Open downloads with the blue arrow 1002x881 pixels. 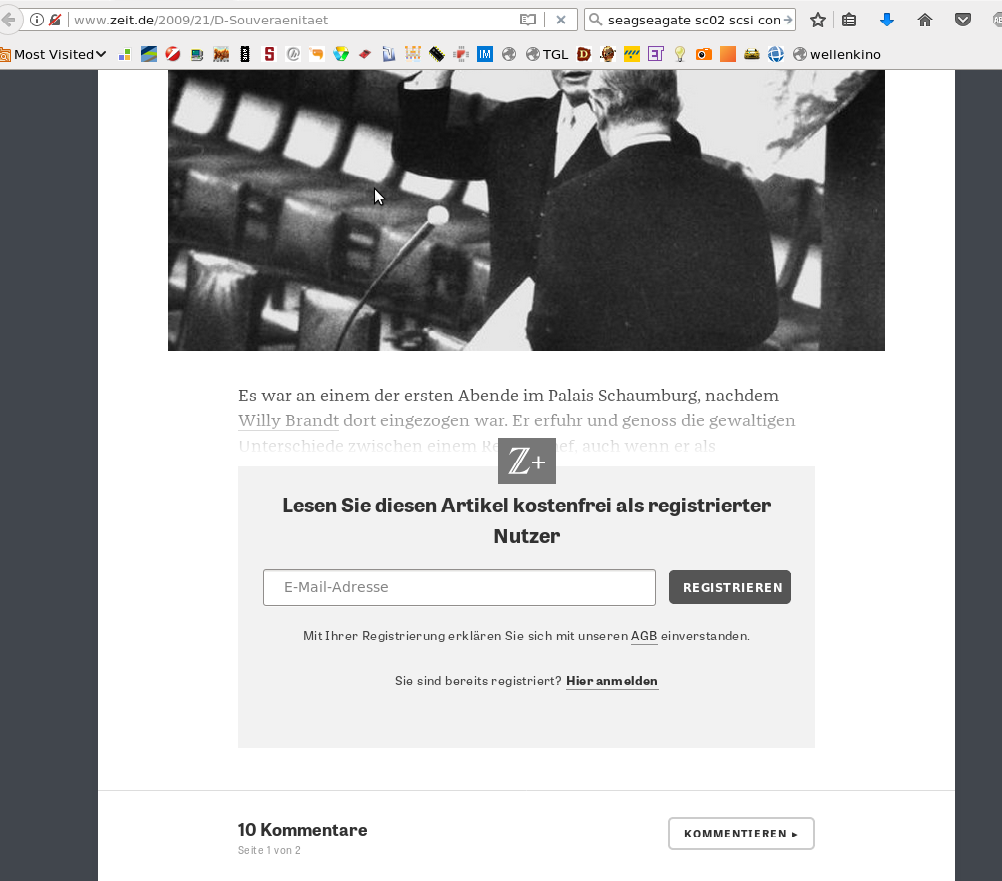click(x=886, y=20)
